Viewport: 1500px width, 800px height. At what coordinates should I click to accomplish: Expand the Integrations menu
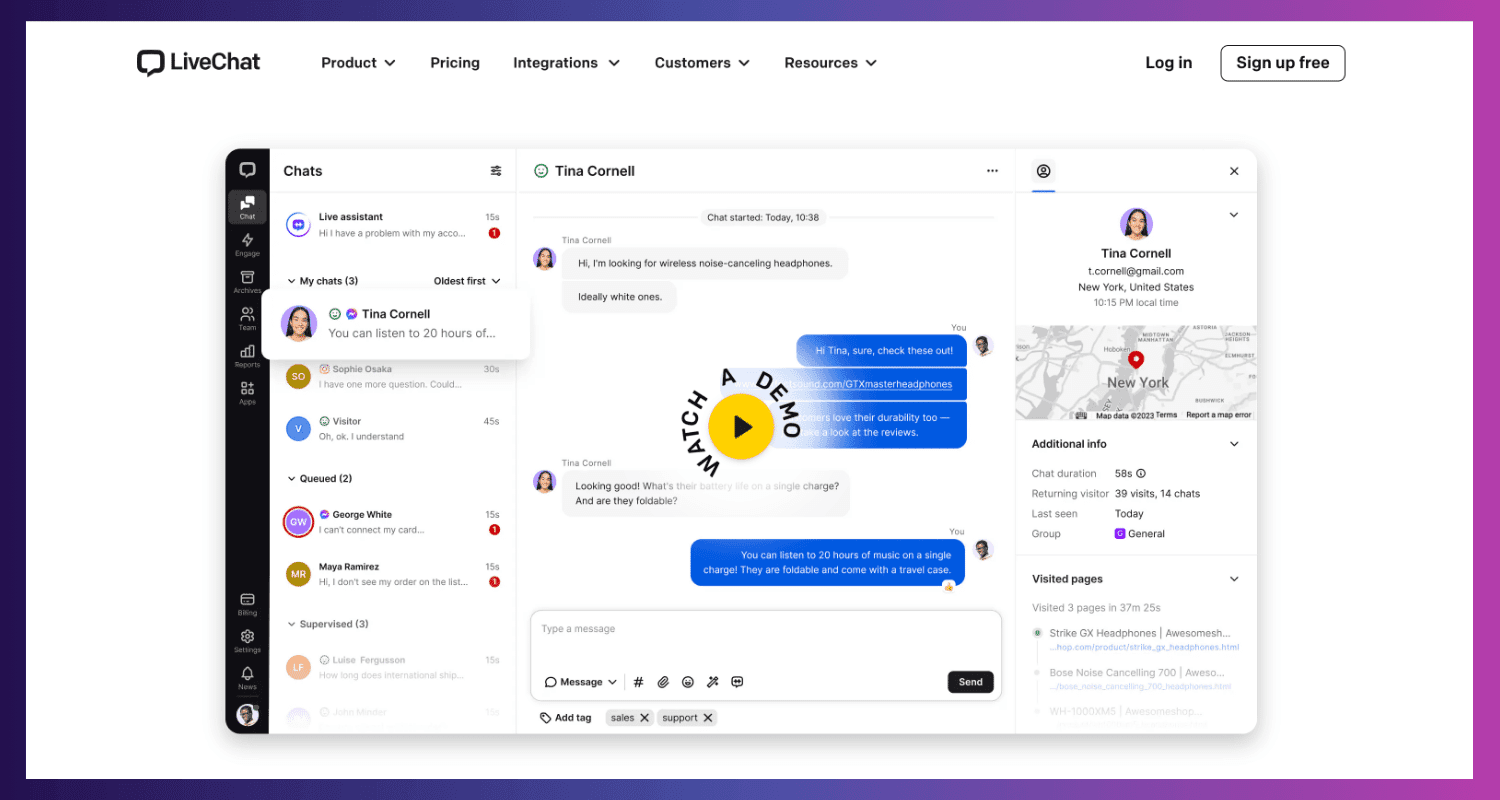566,62
